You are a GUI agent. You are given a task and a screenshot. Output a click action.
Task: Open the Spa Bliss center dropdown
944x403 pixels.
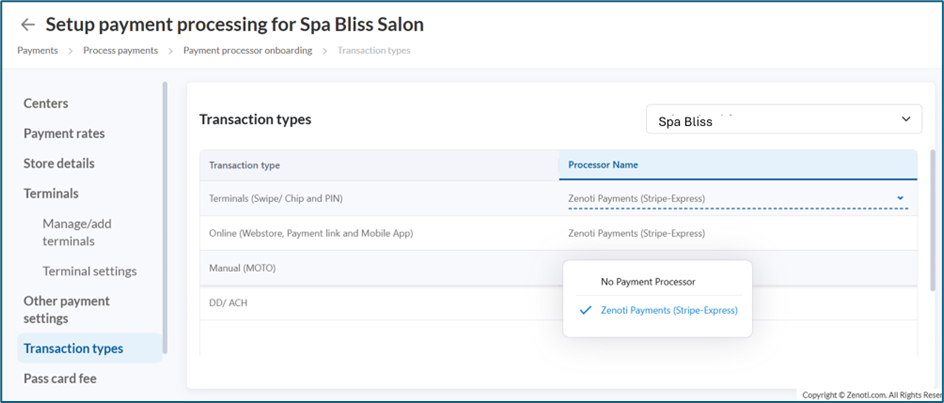pyautogui.click(x=784, y=119)
